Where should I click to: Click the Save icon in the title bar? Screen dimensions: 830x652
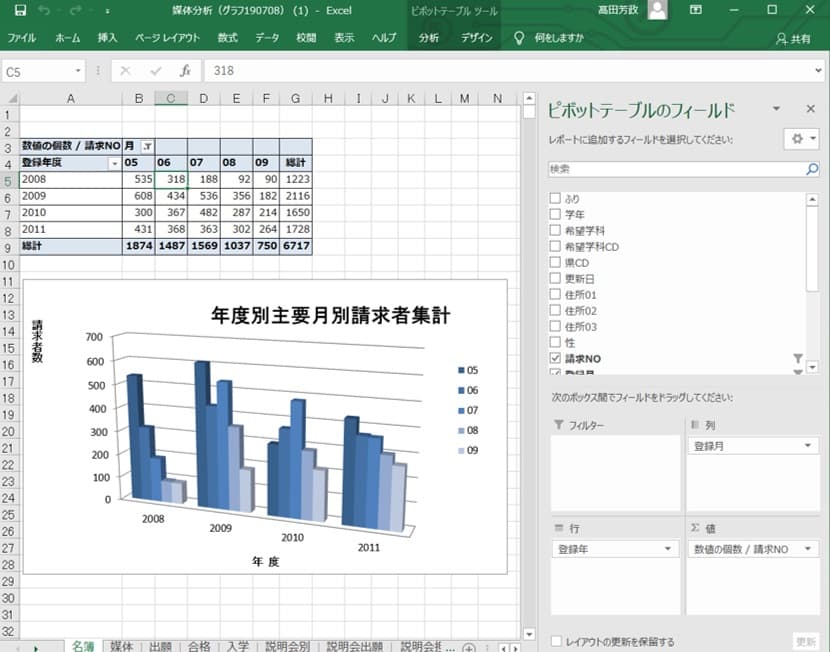click(16, 10)
